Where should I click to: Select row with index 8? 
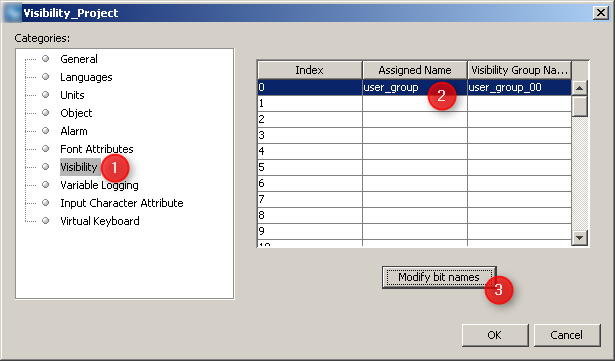[415, 215]
